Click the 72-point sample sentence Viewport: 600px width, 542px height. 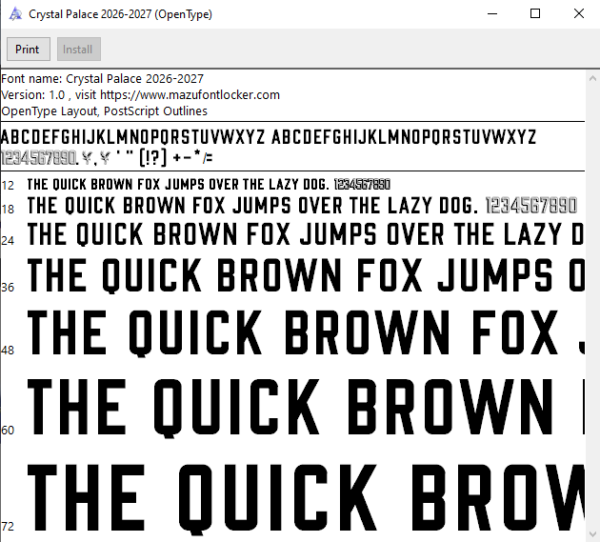(305, 498)
